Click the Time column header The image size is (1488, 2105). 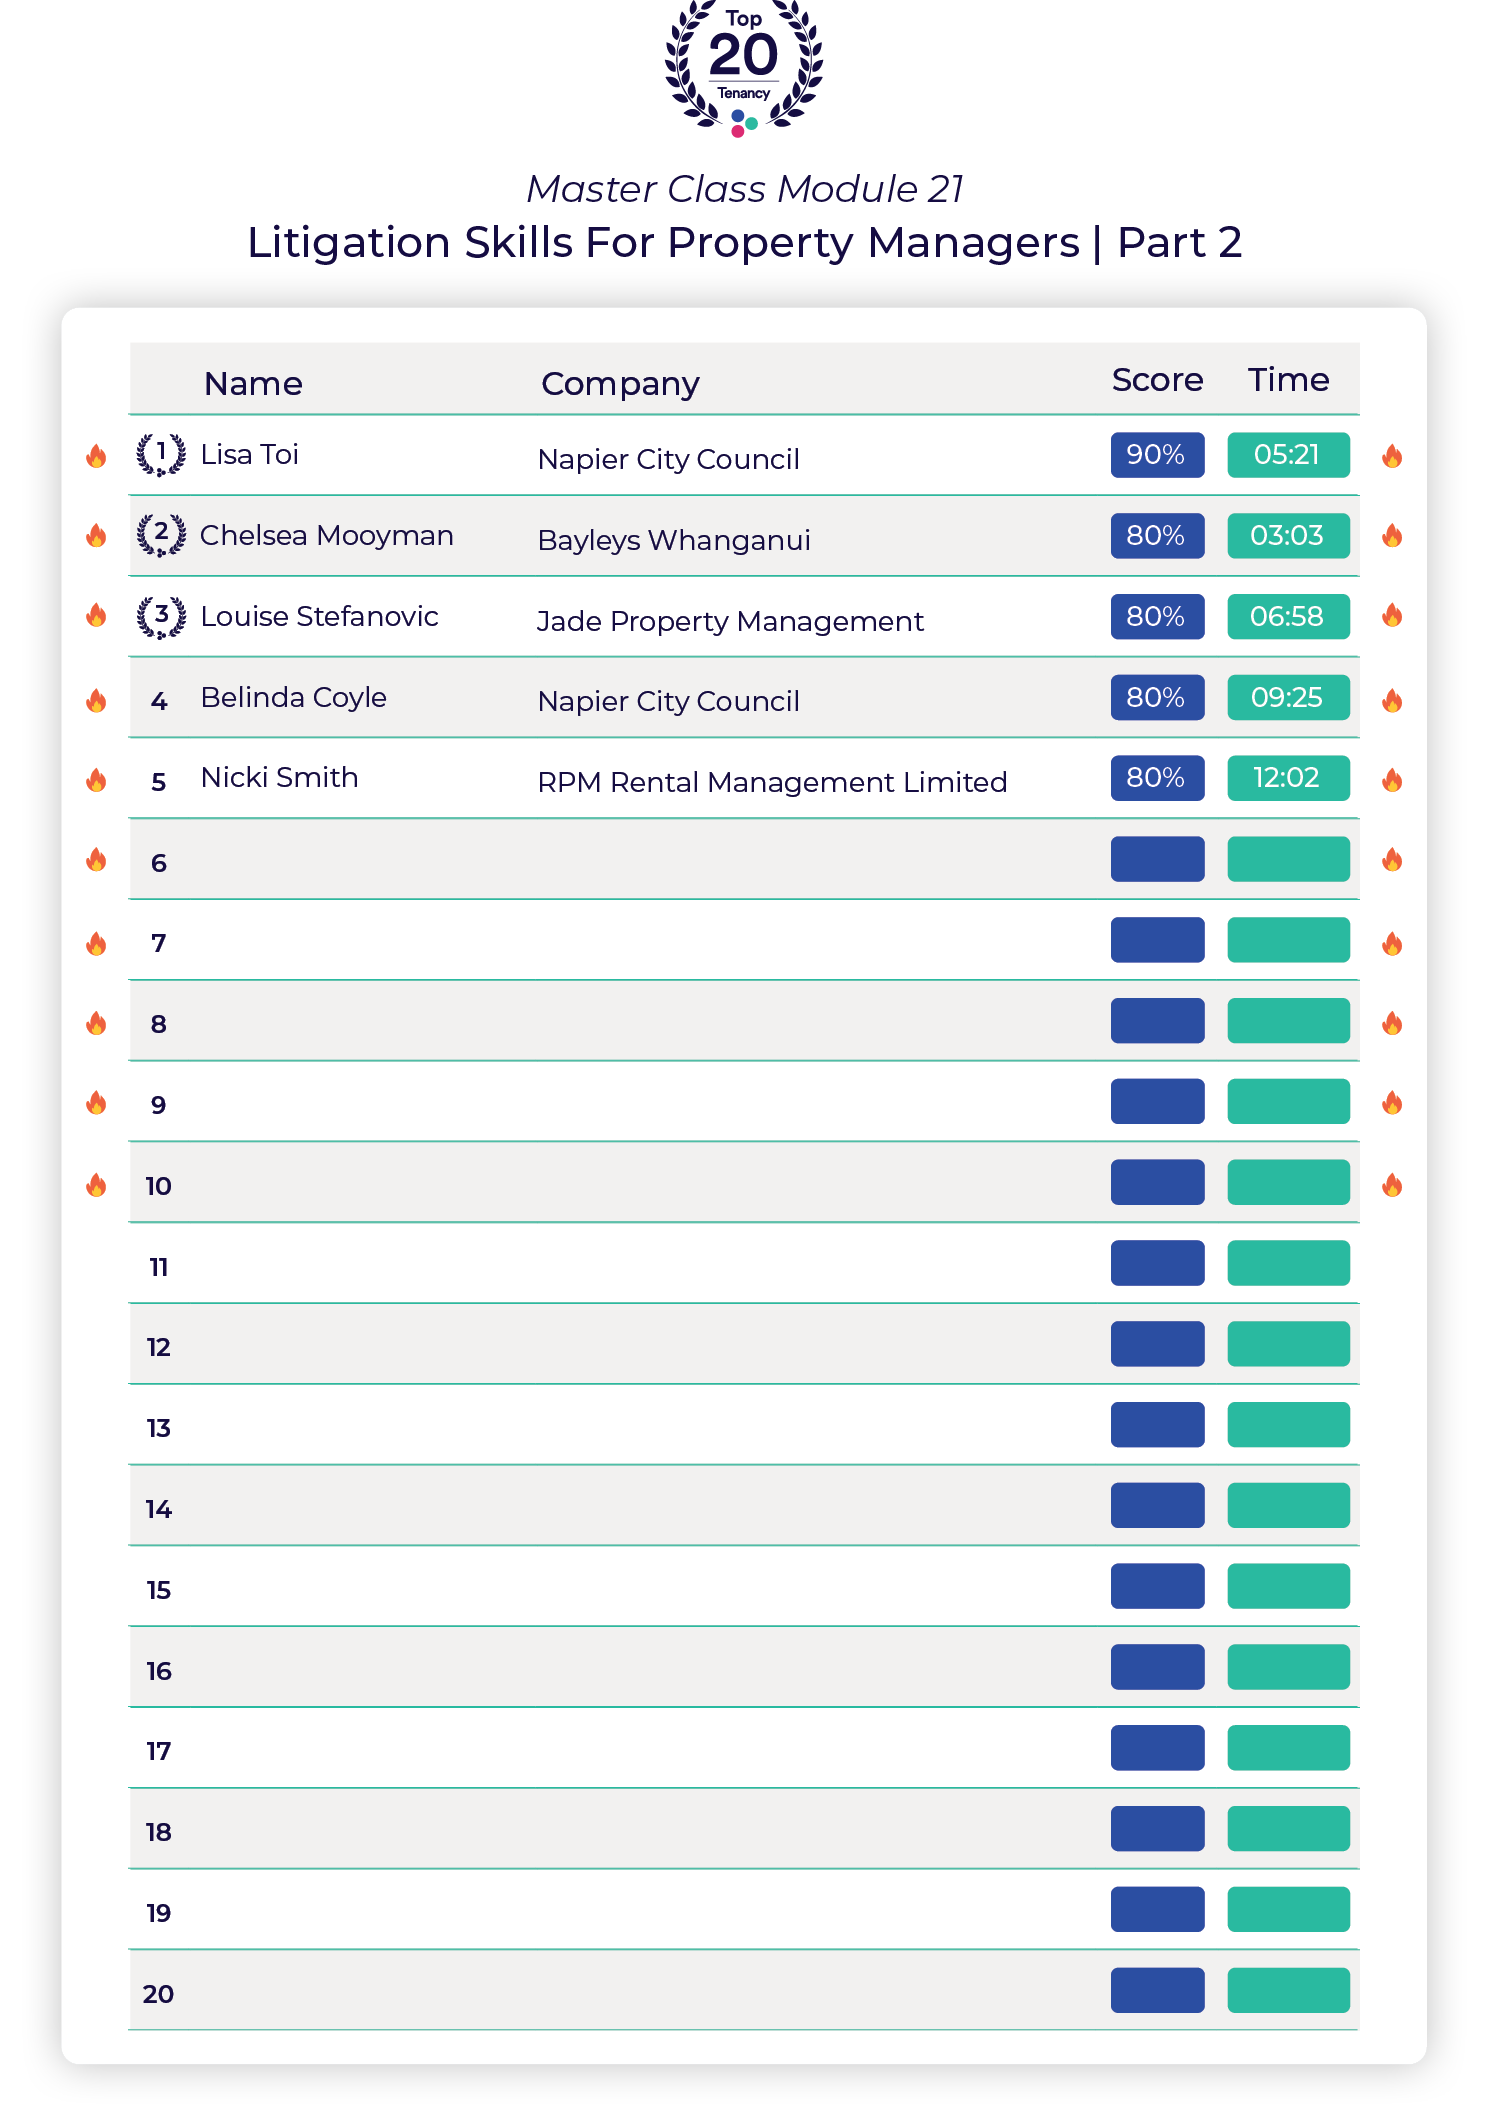pos(1288,380)
